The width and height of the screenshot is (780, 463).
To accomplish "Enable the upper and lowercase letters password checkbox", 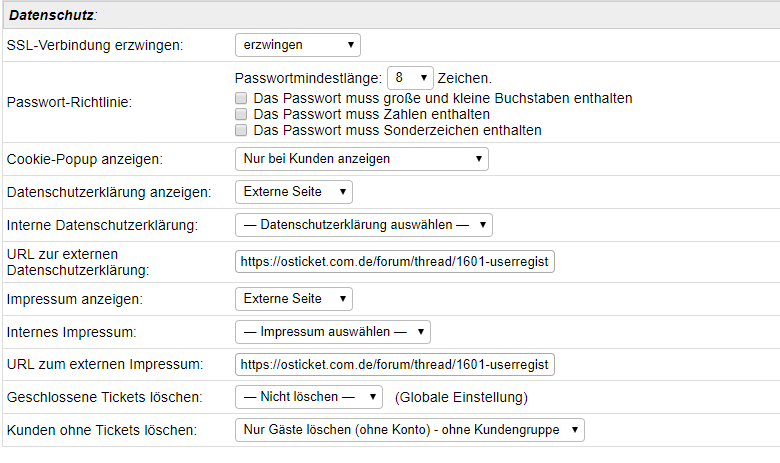I will [241, 99].
